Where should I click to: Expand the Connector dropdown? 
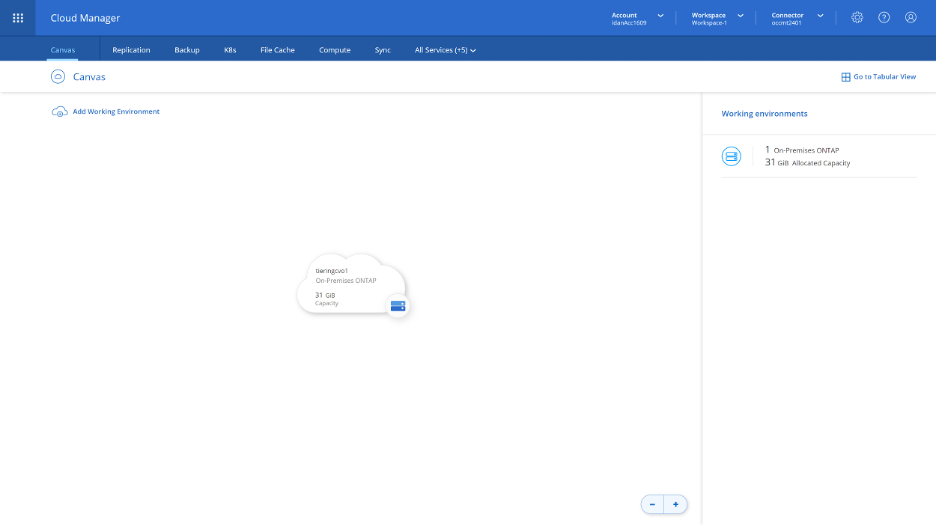820,16
